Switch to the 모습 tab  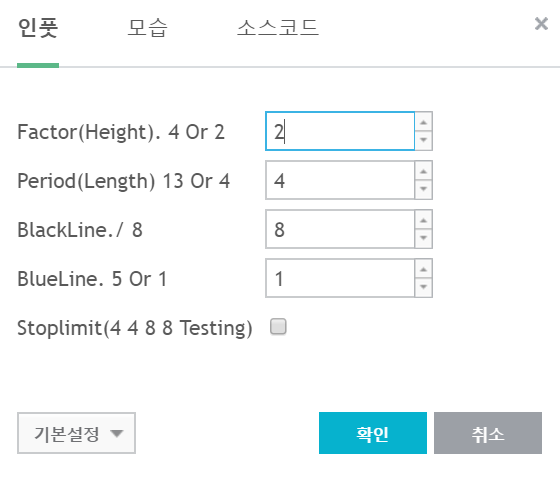click(x=148, y=28)
